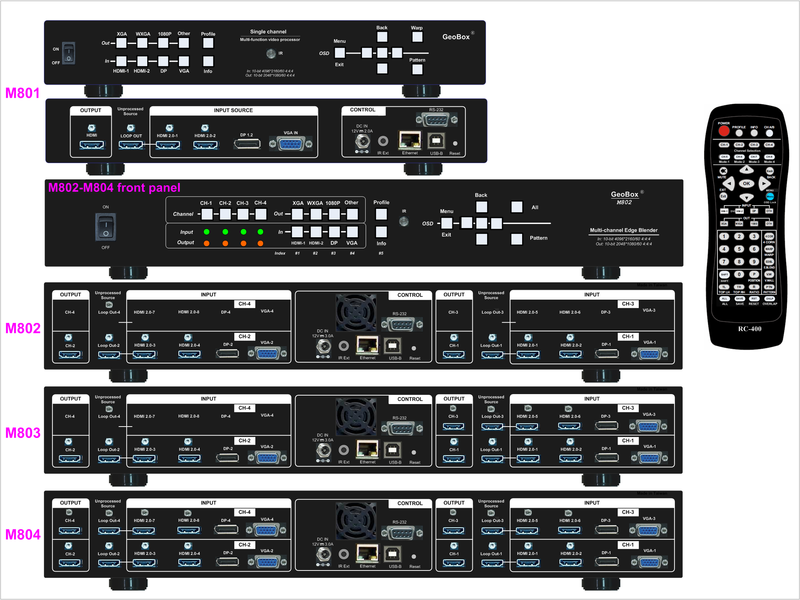This screenshot has height=600, width=800.
Task: Click the VGA-3 connector on M803 rear panel
Action: 648,426
